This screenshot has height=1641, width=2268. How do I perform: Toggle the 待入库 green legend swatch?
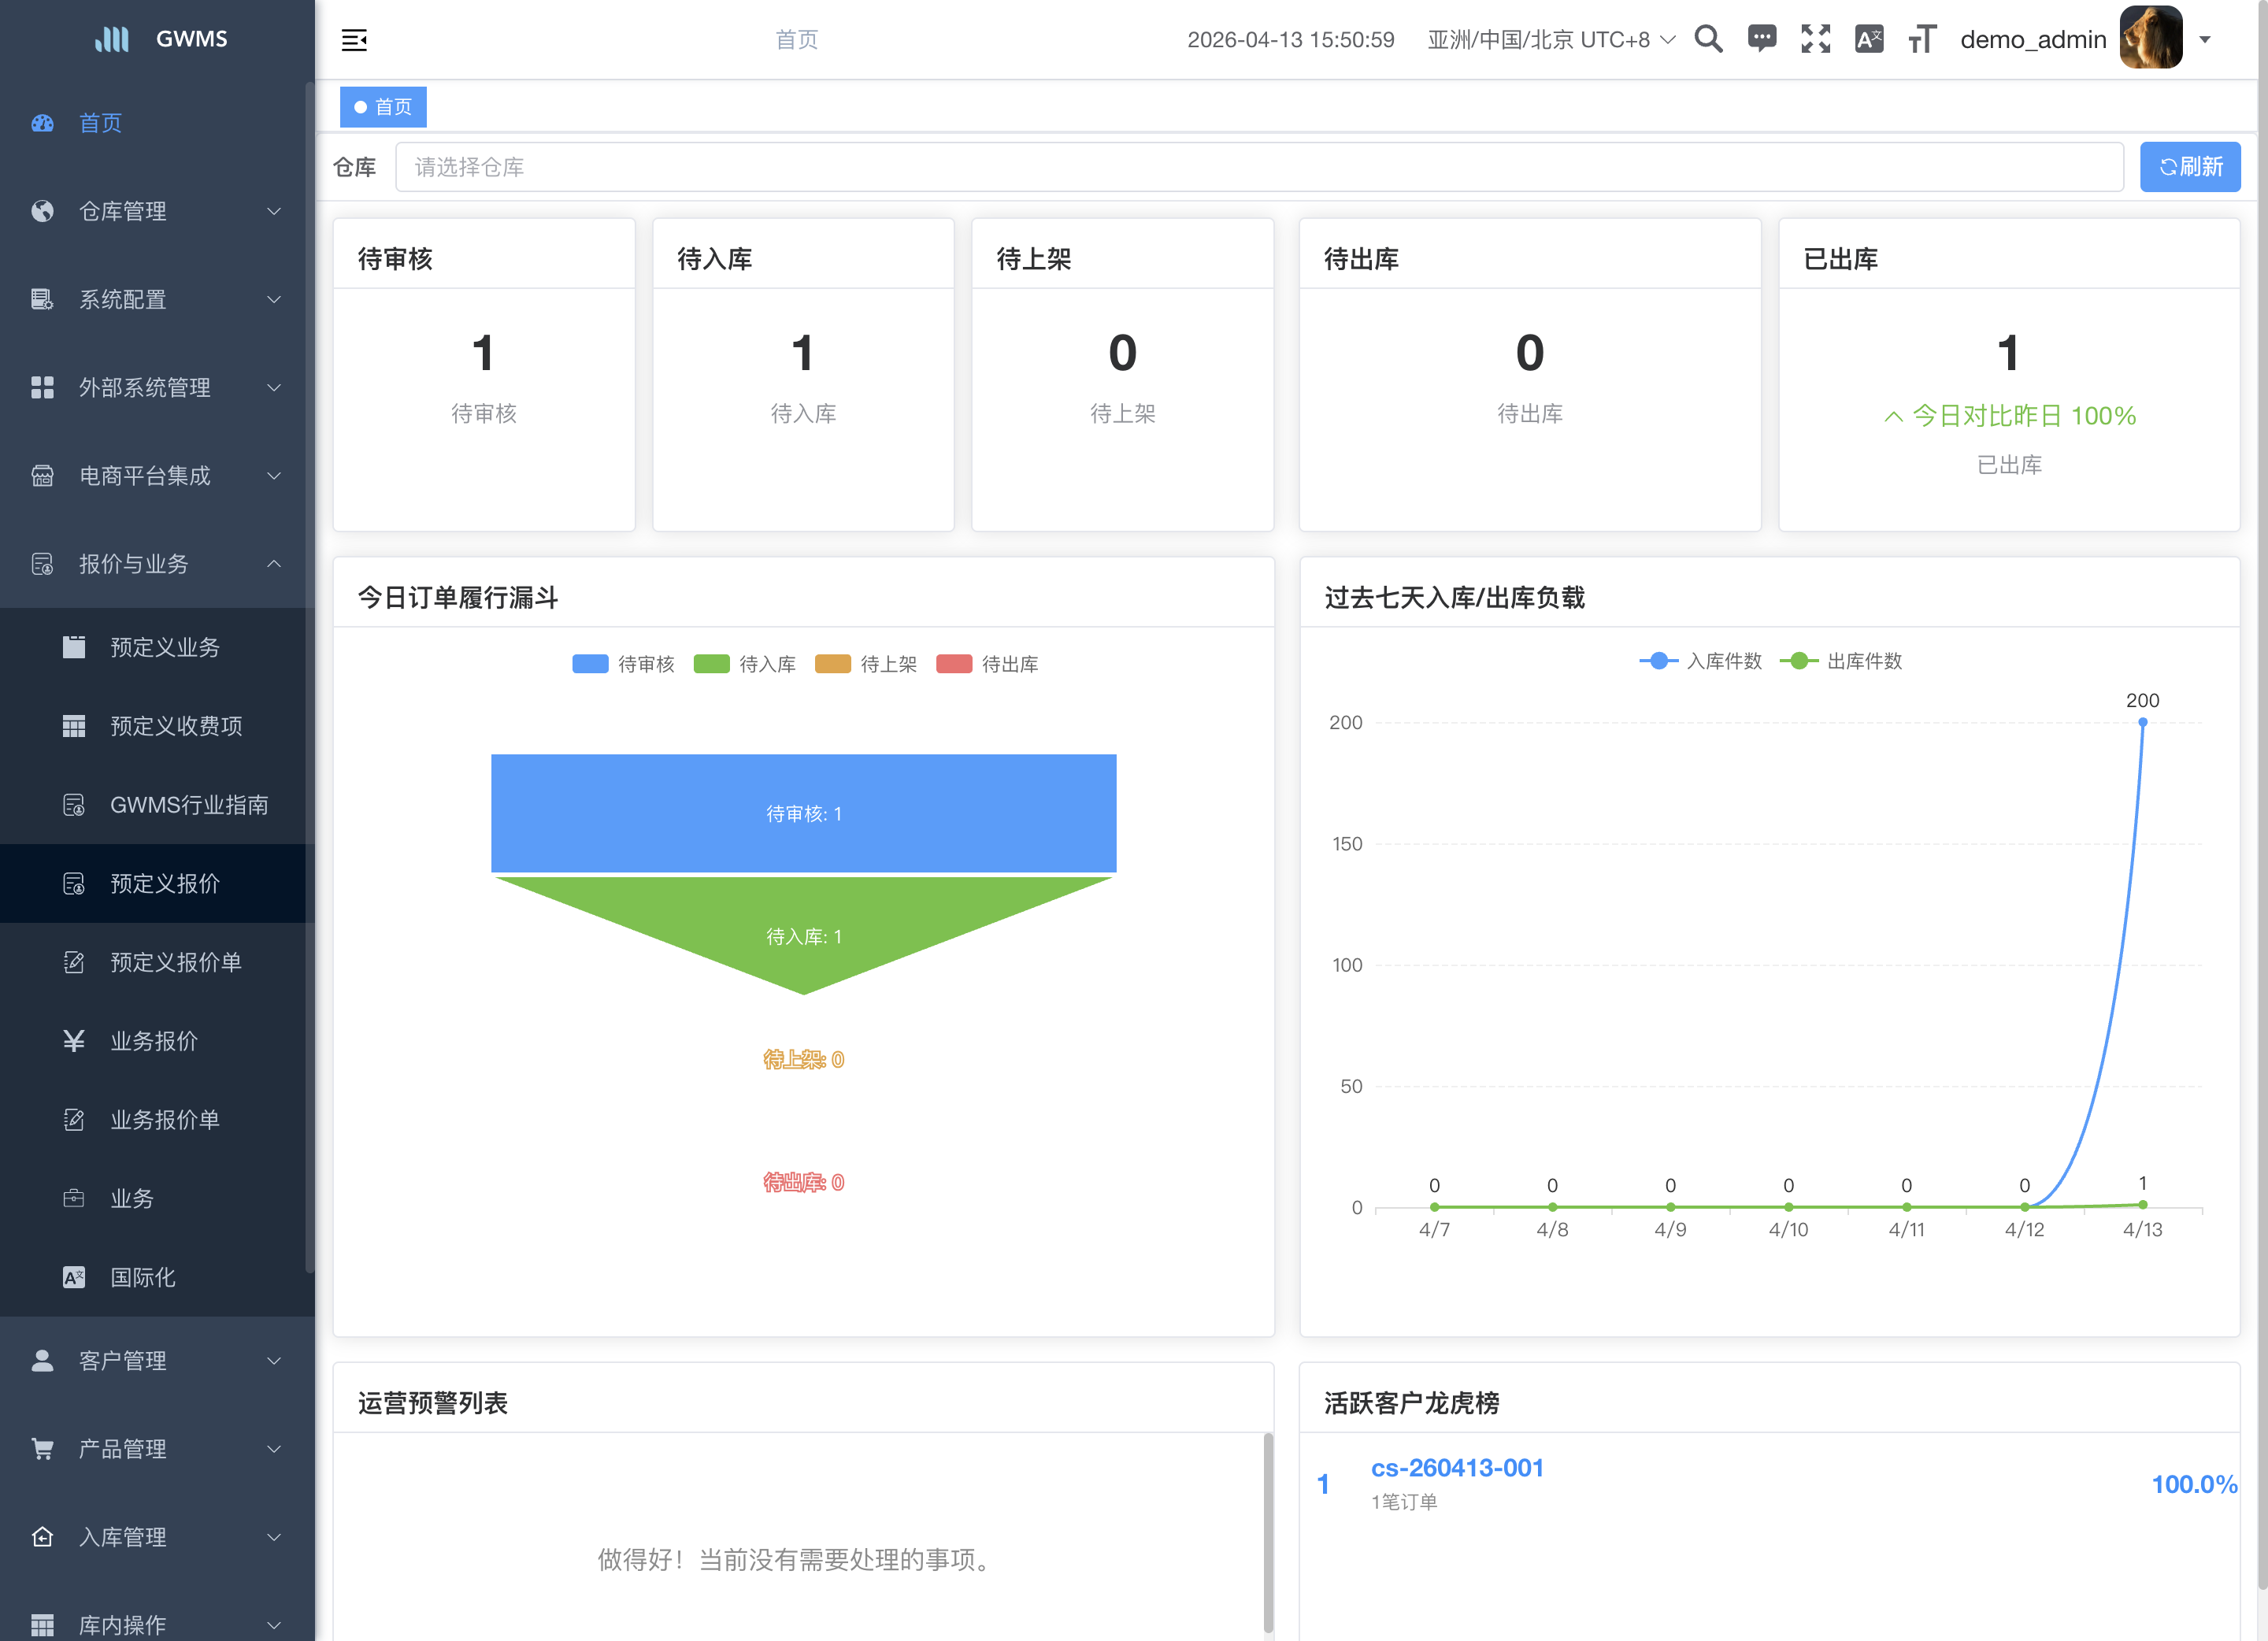[711, 664]
